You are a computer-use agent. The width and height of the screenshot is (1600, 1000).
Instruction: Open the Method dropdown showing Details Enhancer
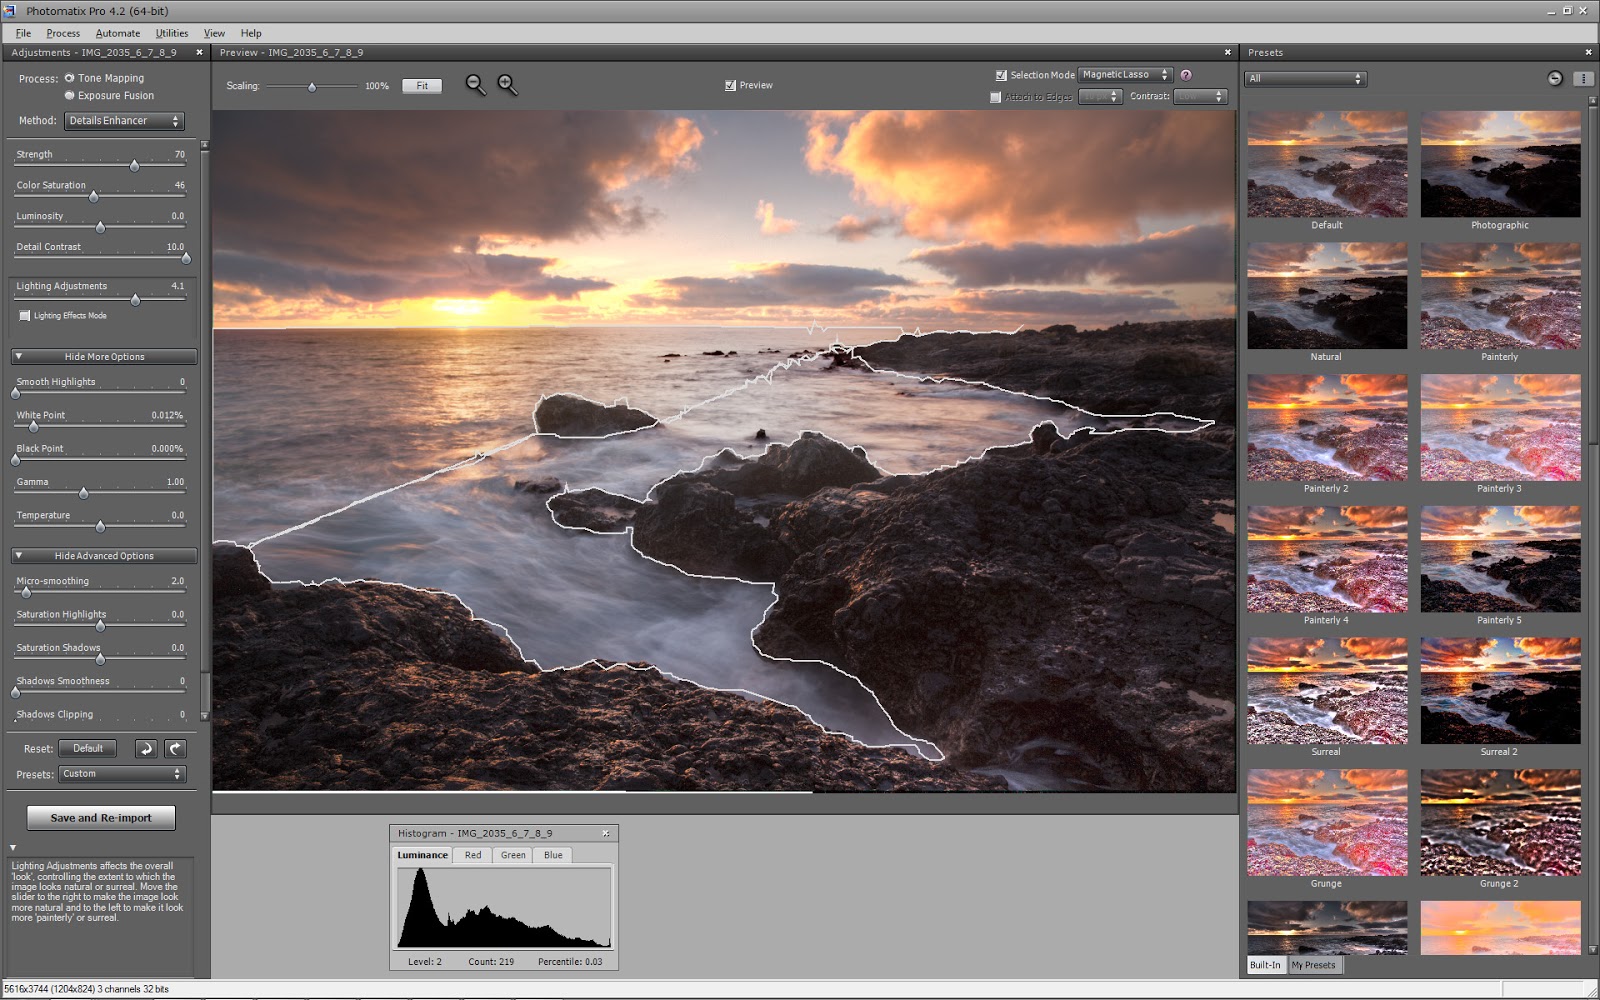(x=124, y=121)
